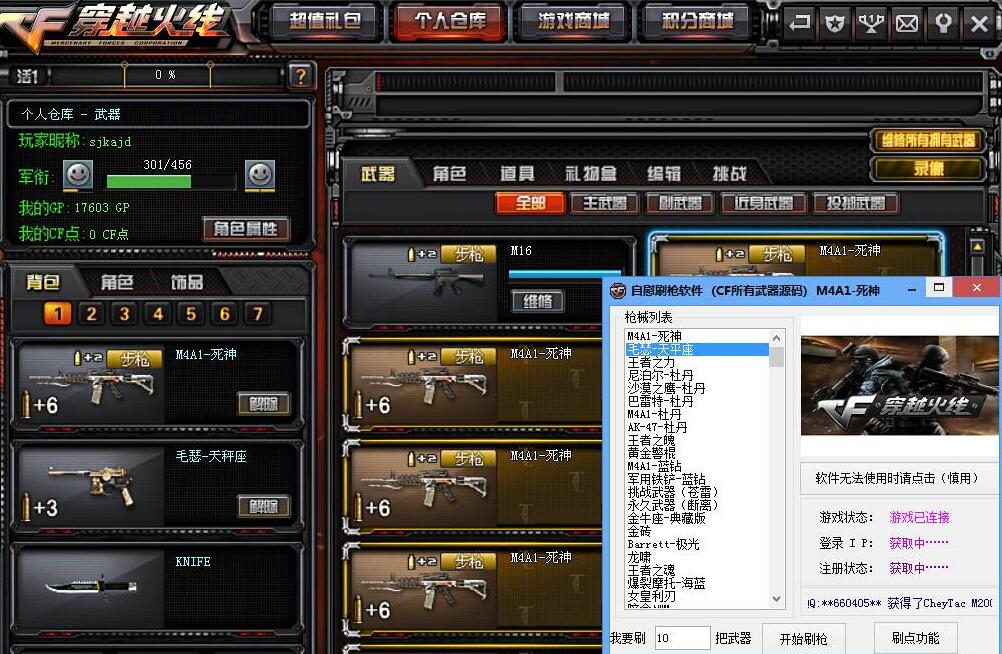Click the CF logo in the top-left
This screenshot has width=1002, height=654.
(x=115, y=26)
